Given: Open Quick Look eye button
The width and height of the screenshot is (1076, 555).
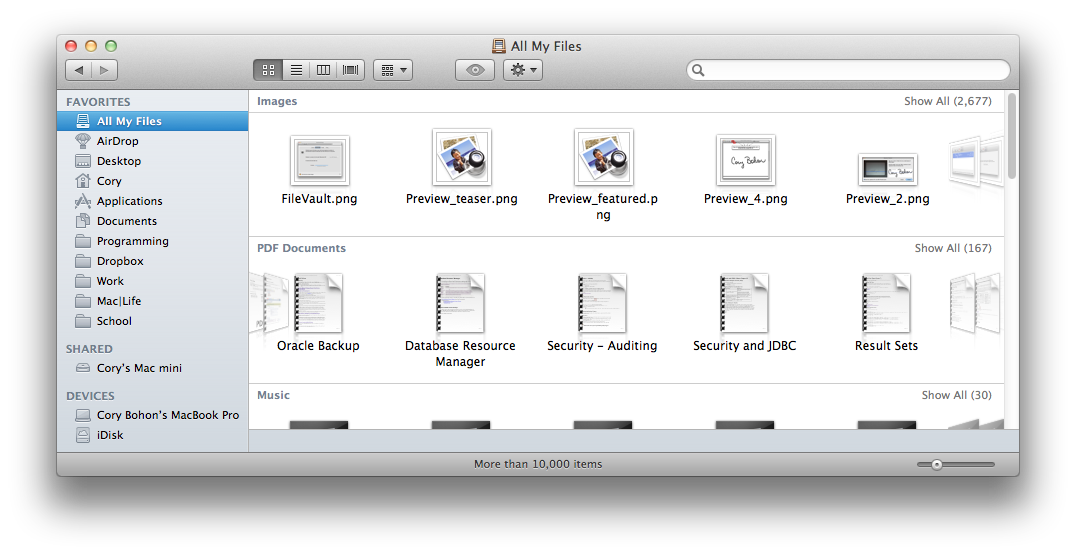Looking at the screenshot, I should click(475, 70).
